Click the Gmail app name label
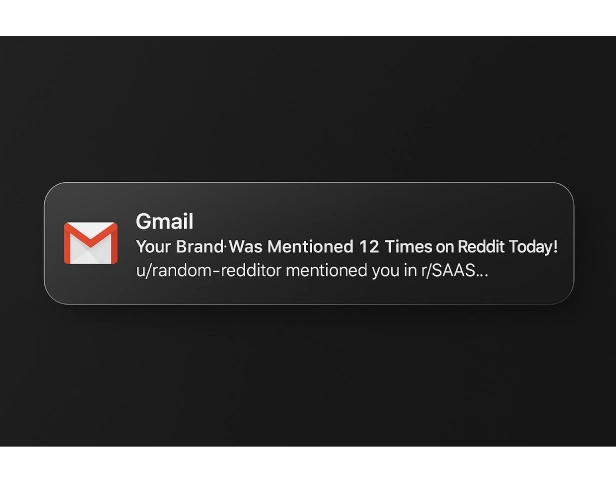This screenshot has width=616, height=483. click(164, 222)
